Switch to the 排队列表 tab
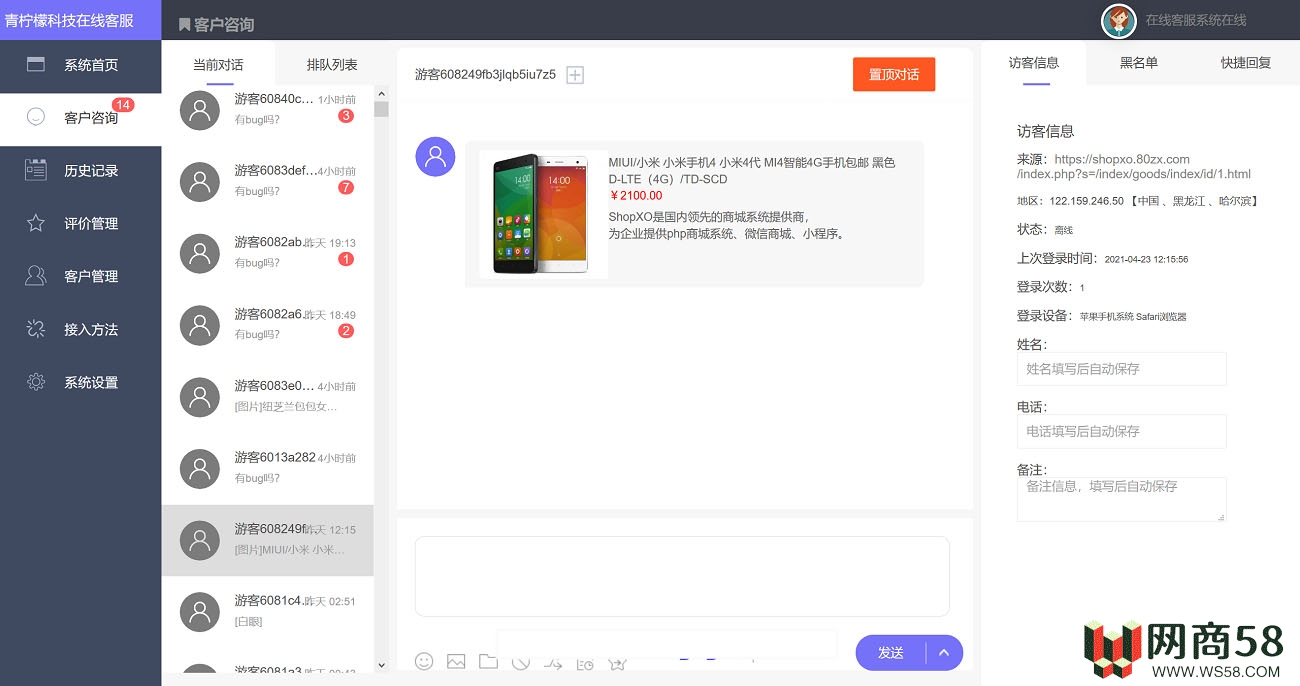The image size is (1300, 686). tap(332, 65)
